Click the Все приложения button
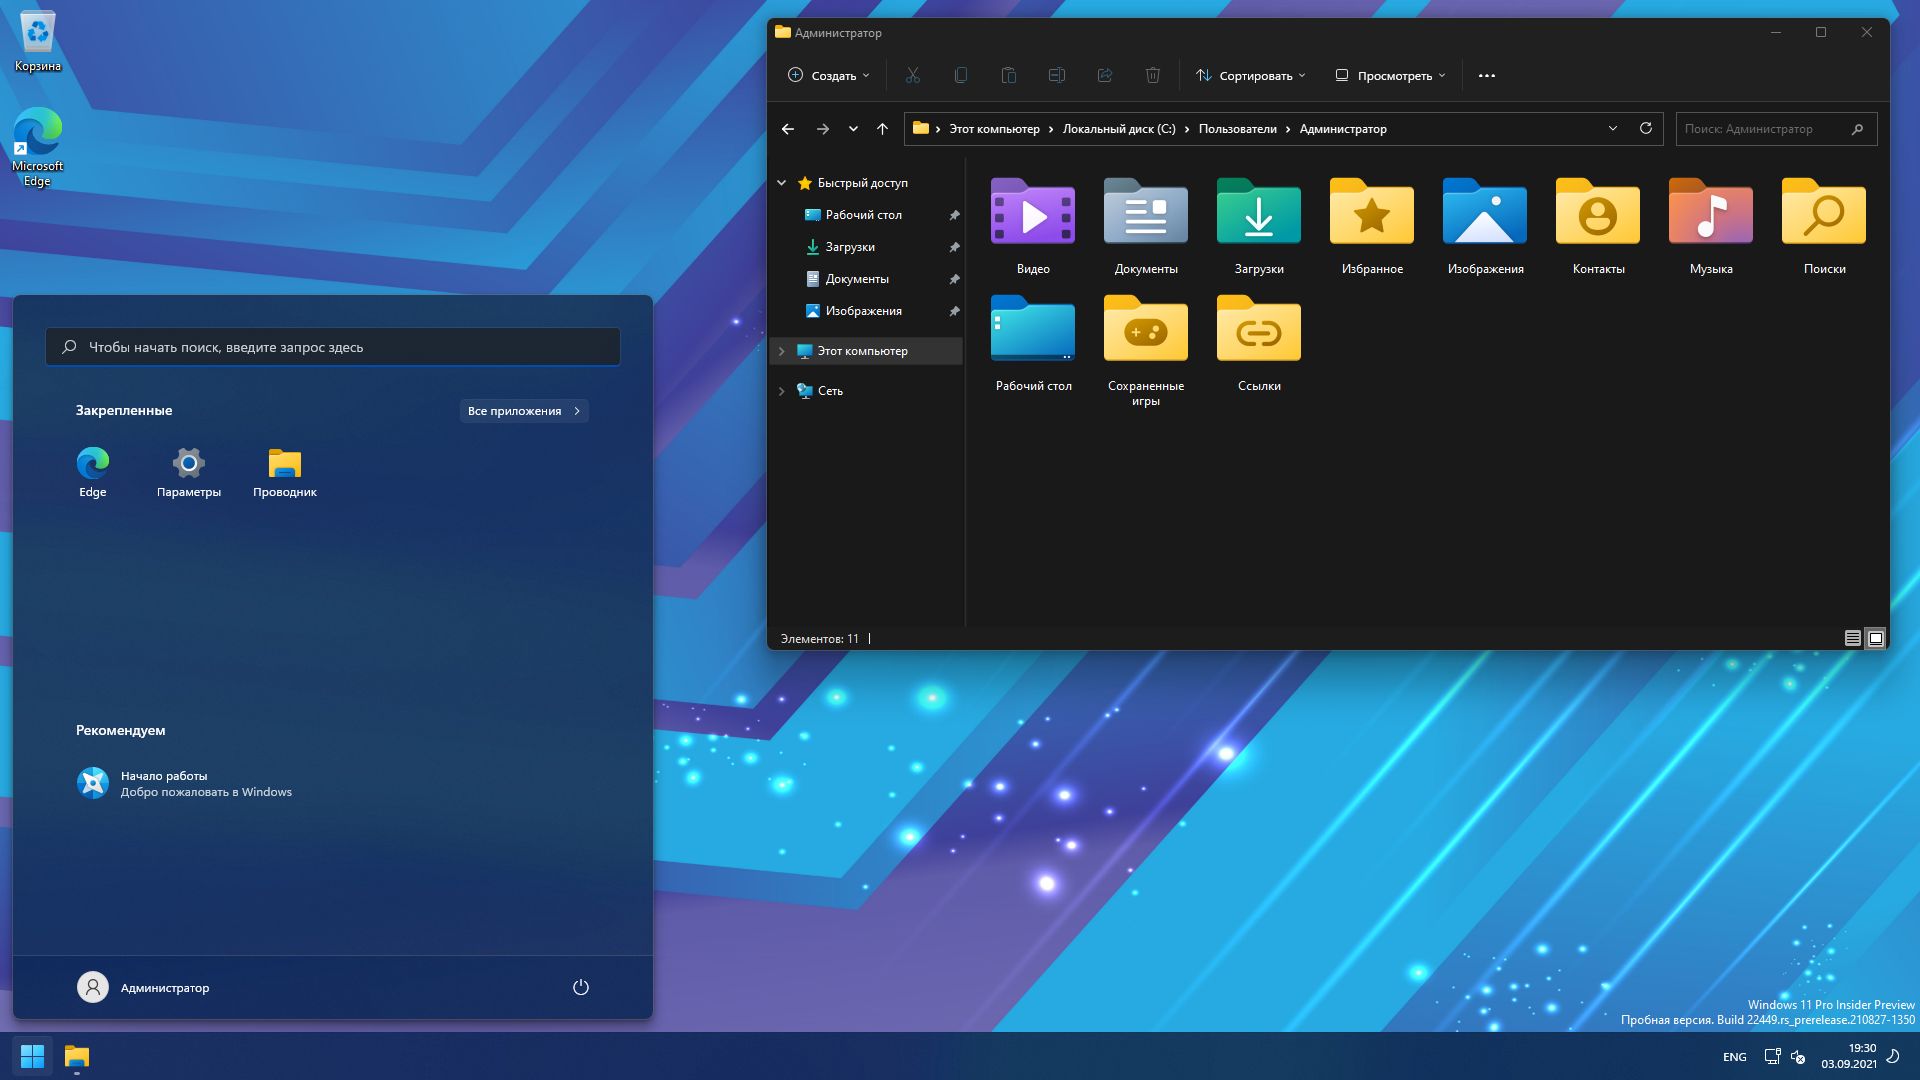Screen dimensions: 1920x1080 [x=523, y=411]
